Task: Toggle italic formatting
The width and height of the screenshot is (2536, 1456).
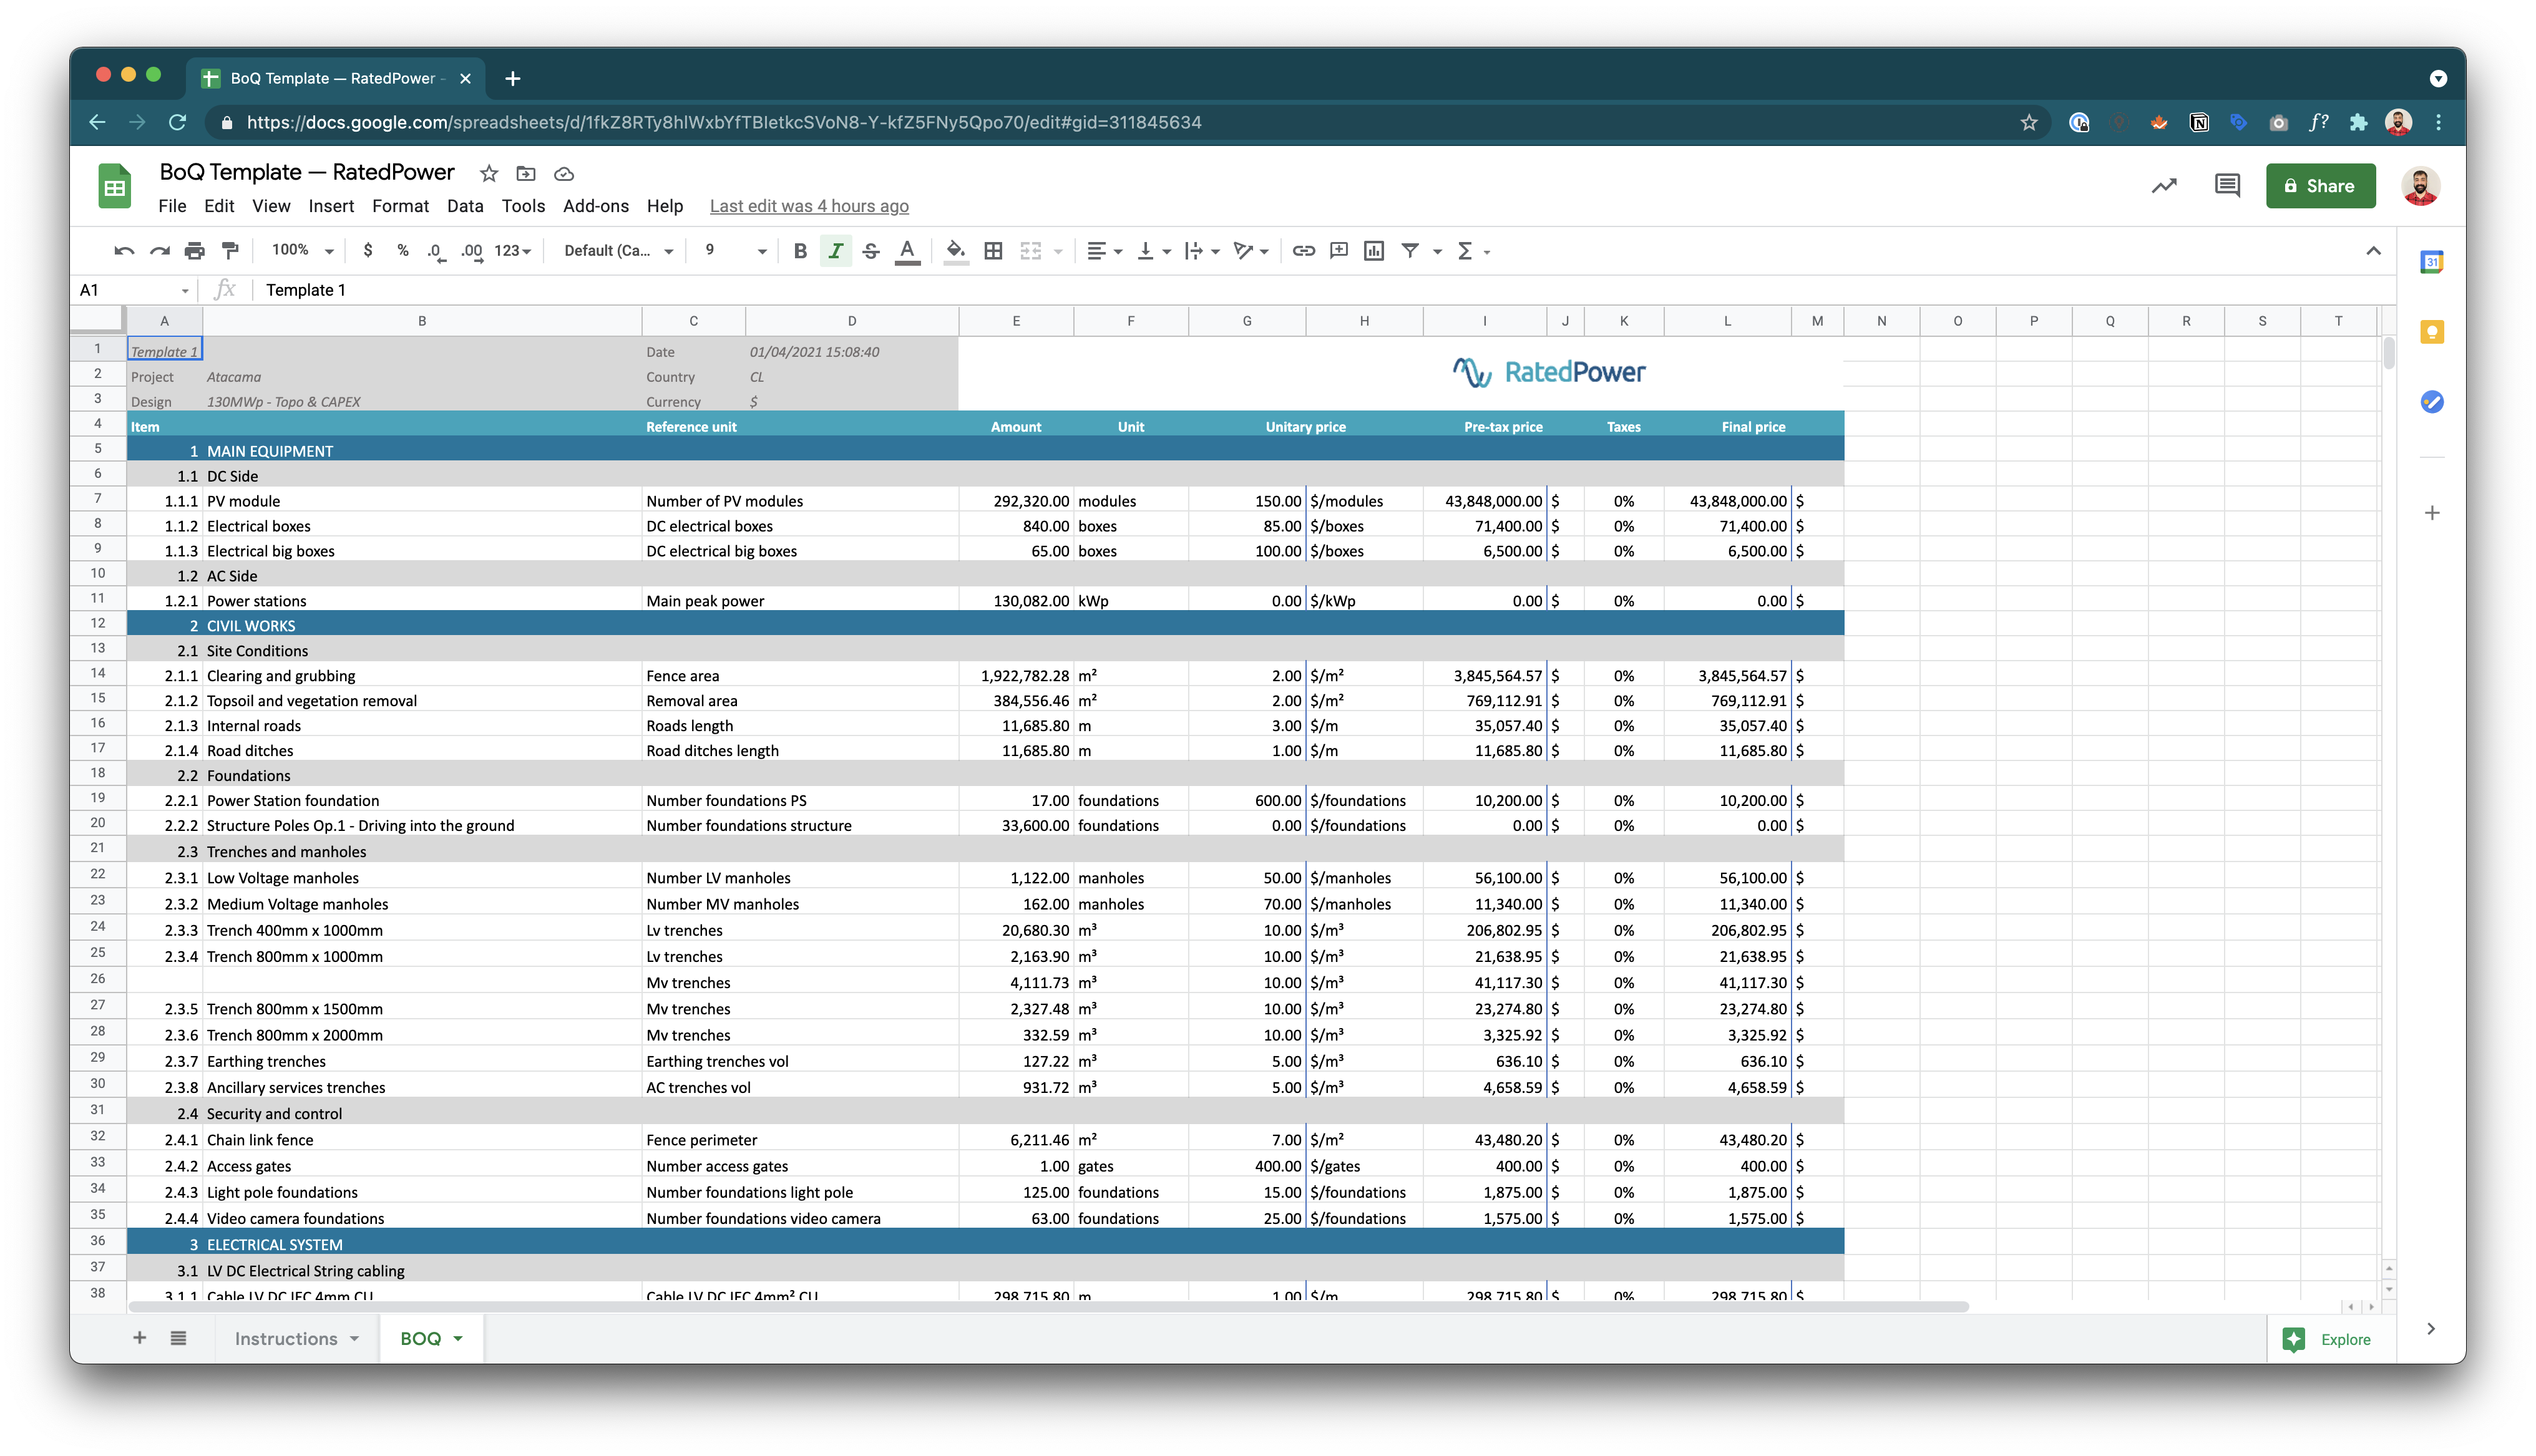Action: point(835,251)
